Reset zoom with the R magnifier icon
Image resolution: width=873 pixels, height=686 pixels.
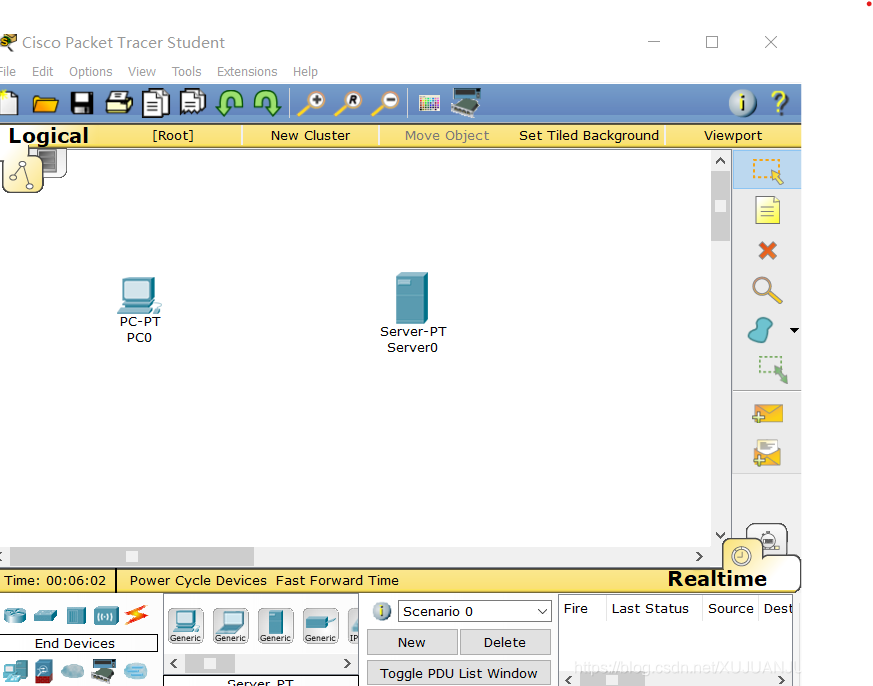(349, 104)
